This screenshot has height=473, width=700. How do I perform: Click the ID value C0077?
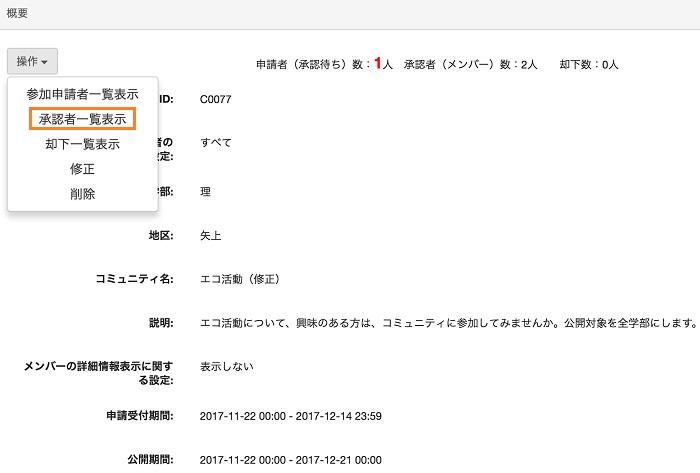(x=215, y=99)
